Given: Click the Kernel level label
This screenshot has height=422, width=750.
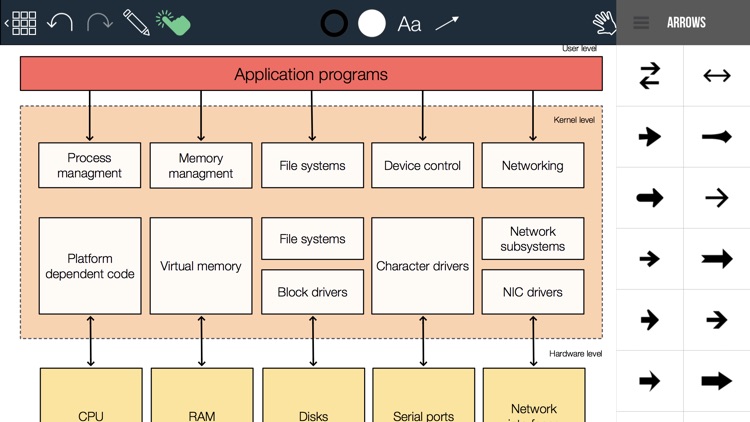Looking at the screenshot, I should (574, 120).
